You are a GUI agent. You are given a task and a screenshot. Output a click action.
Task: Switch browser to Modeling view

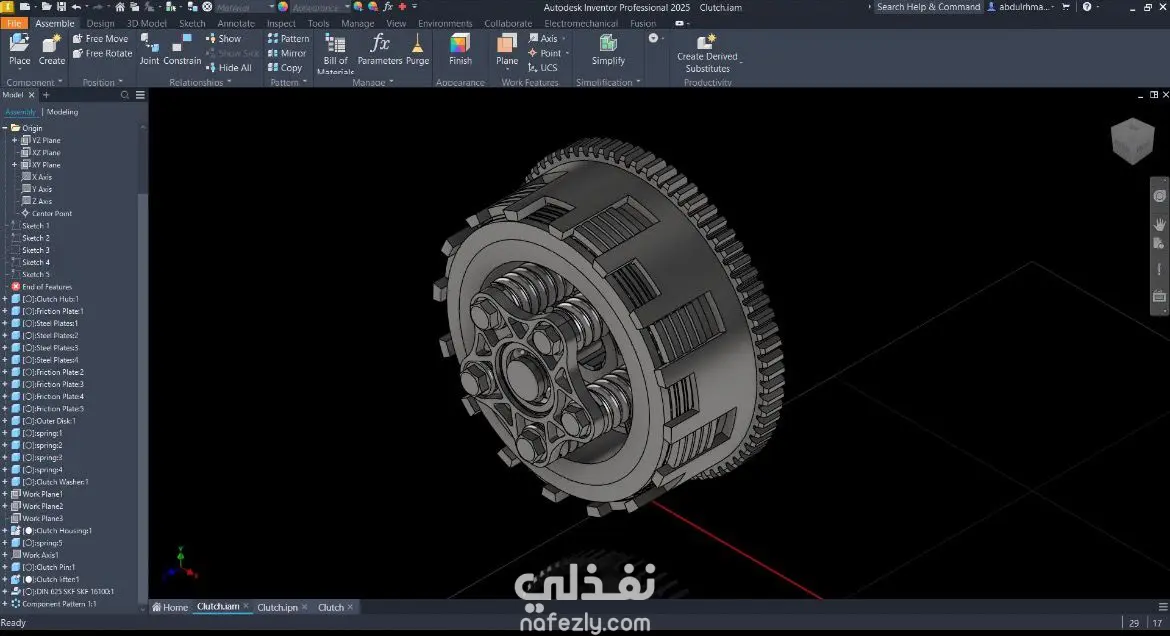point(62,112)
